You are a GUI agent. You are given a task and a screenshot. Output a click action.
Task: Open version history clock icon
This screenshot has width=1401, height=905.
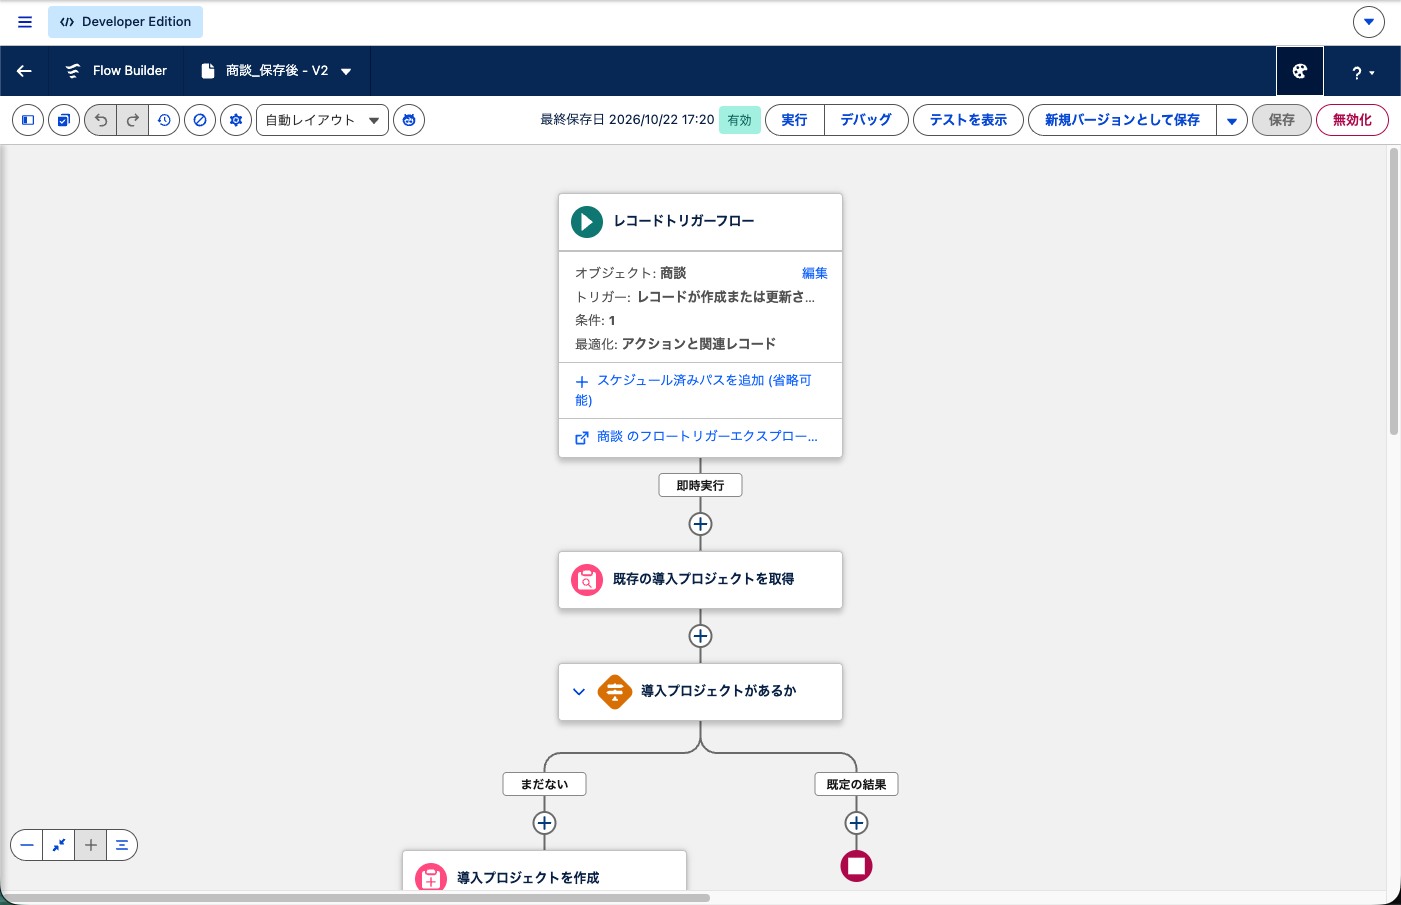pyautogui.click(x=164, y=120)
